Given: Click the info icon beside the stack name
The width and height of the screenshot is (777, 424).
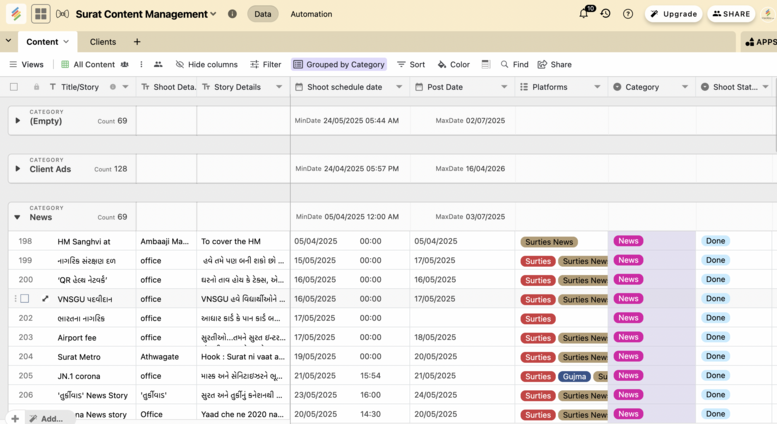Looking at the screenshot, I should pyautogui.click(x=232, y=14).
